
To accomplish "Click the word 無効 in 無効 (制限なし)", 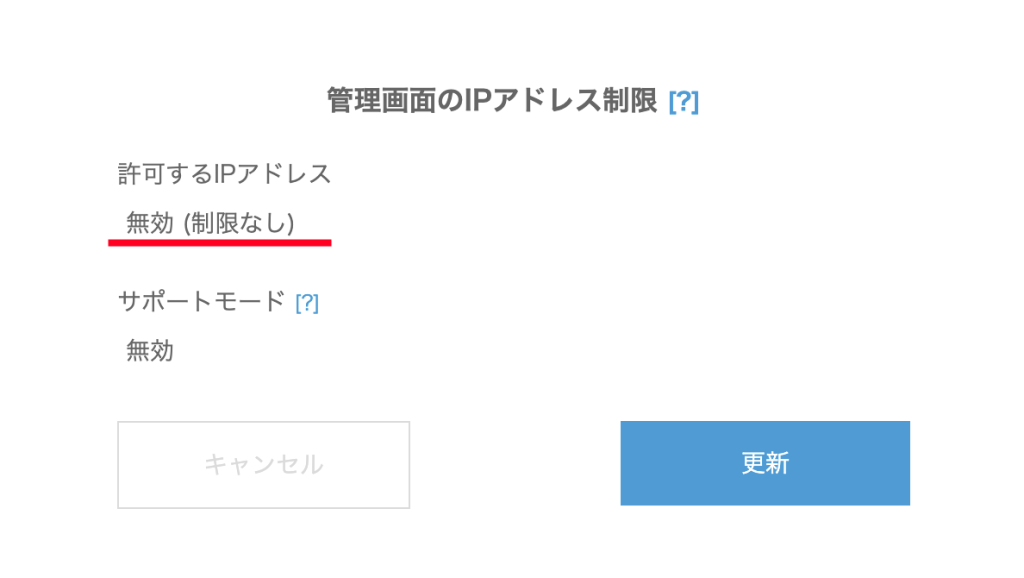I will (x=150, y=224).
